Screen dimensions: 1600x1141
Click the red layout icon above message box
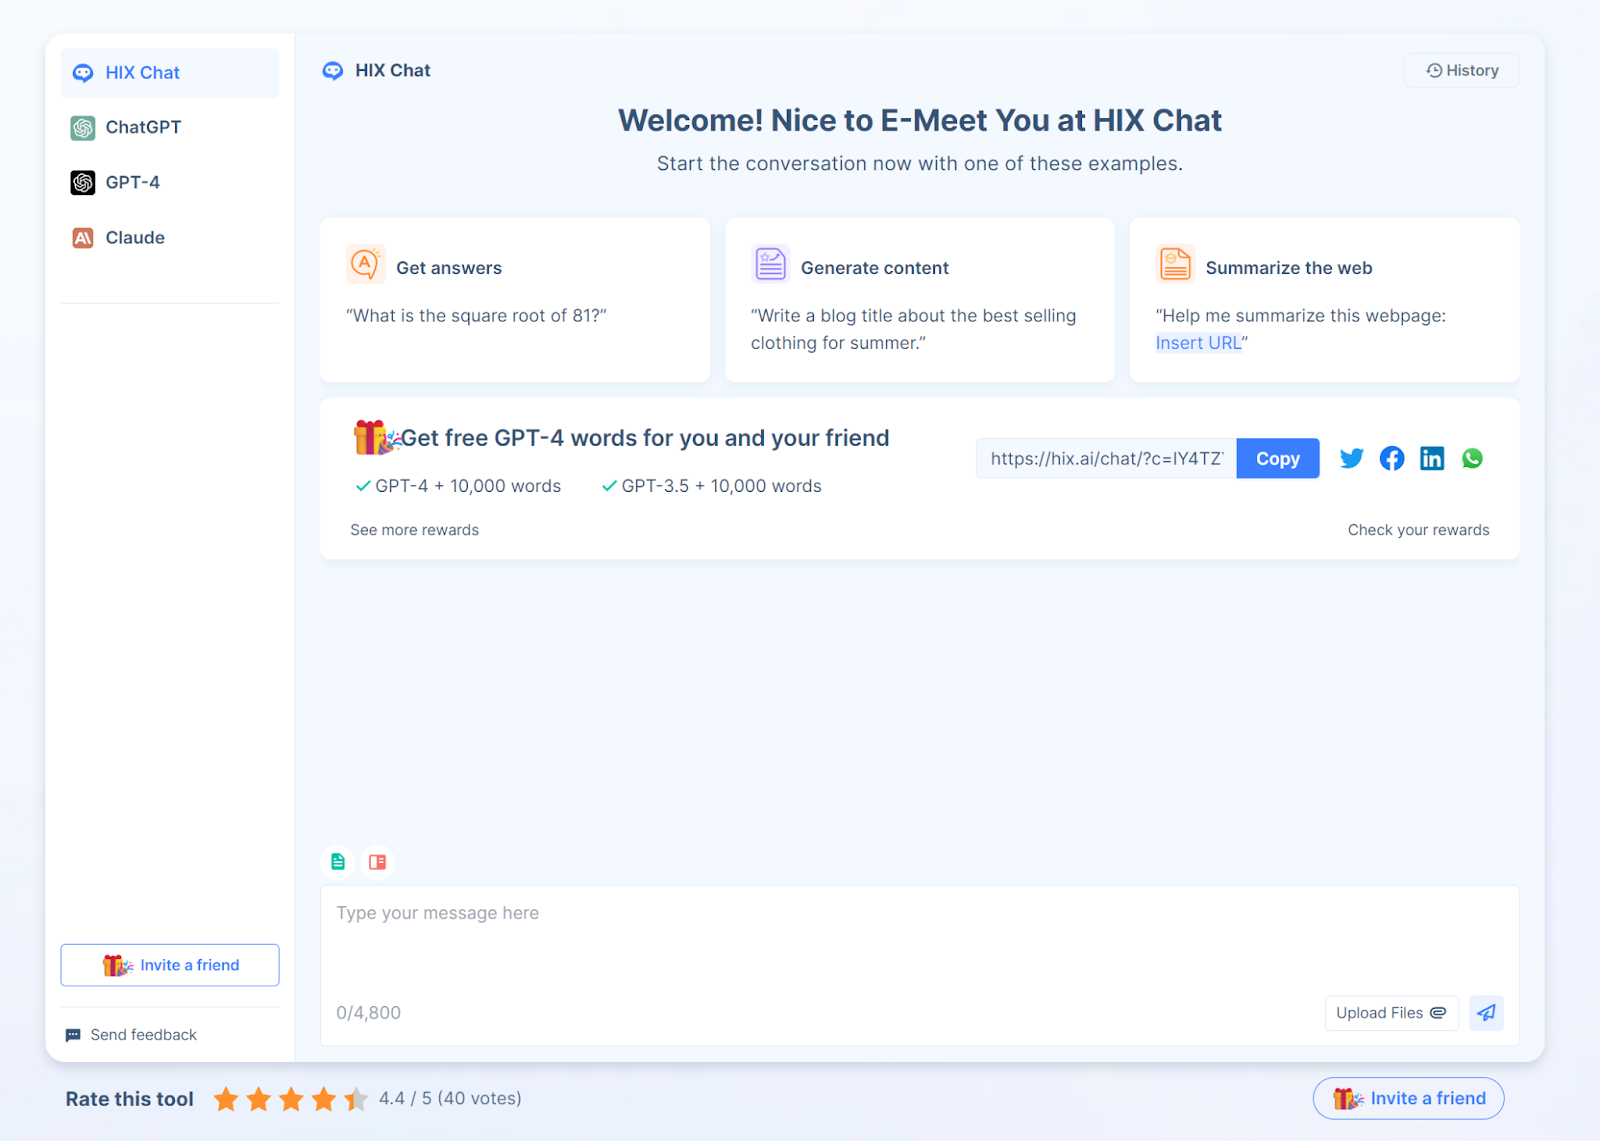377,862
